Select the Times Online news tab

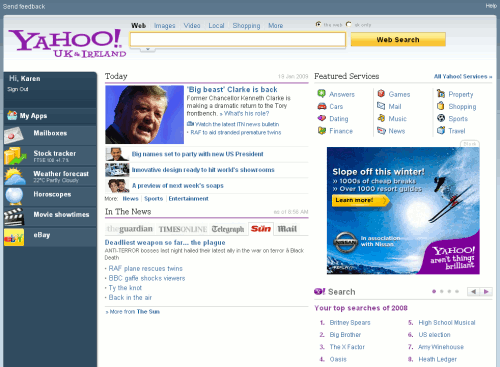183,229
